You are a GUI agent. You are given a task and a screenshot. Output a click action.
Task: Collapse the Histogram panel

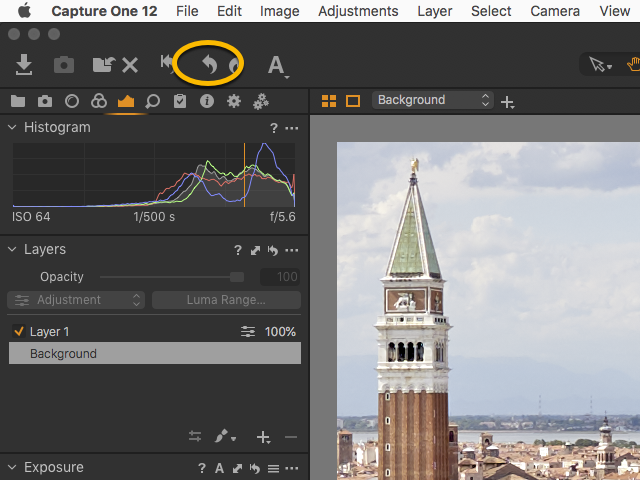(12, 128)
